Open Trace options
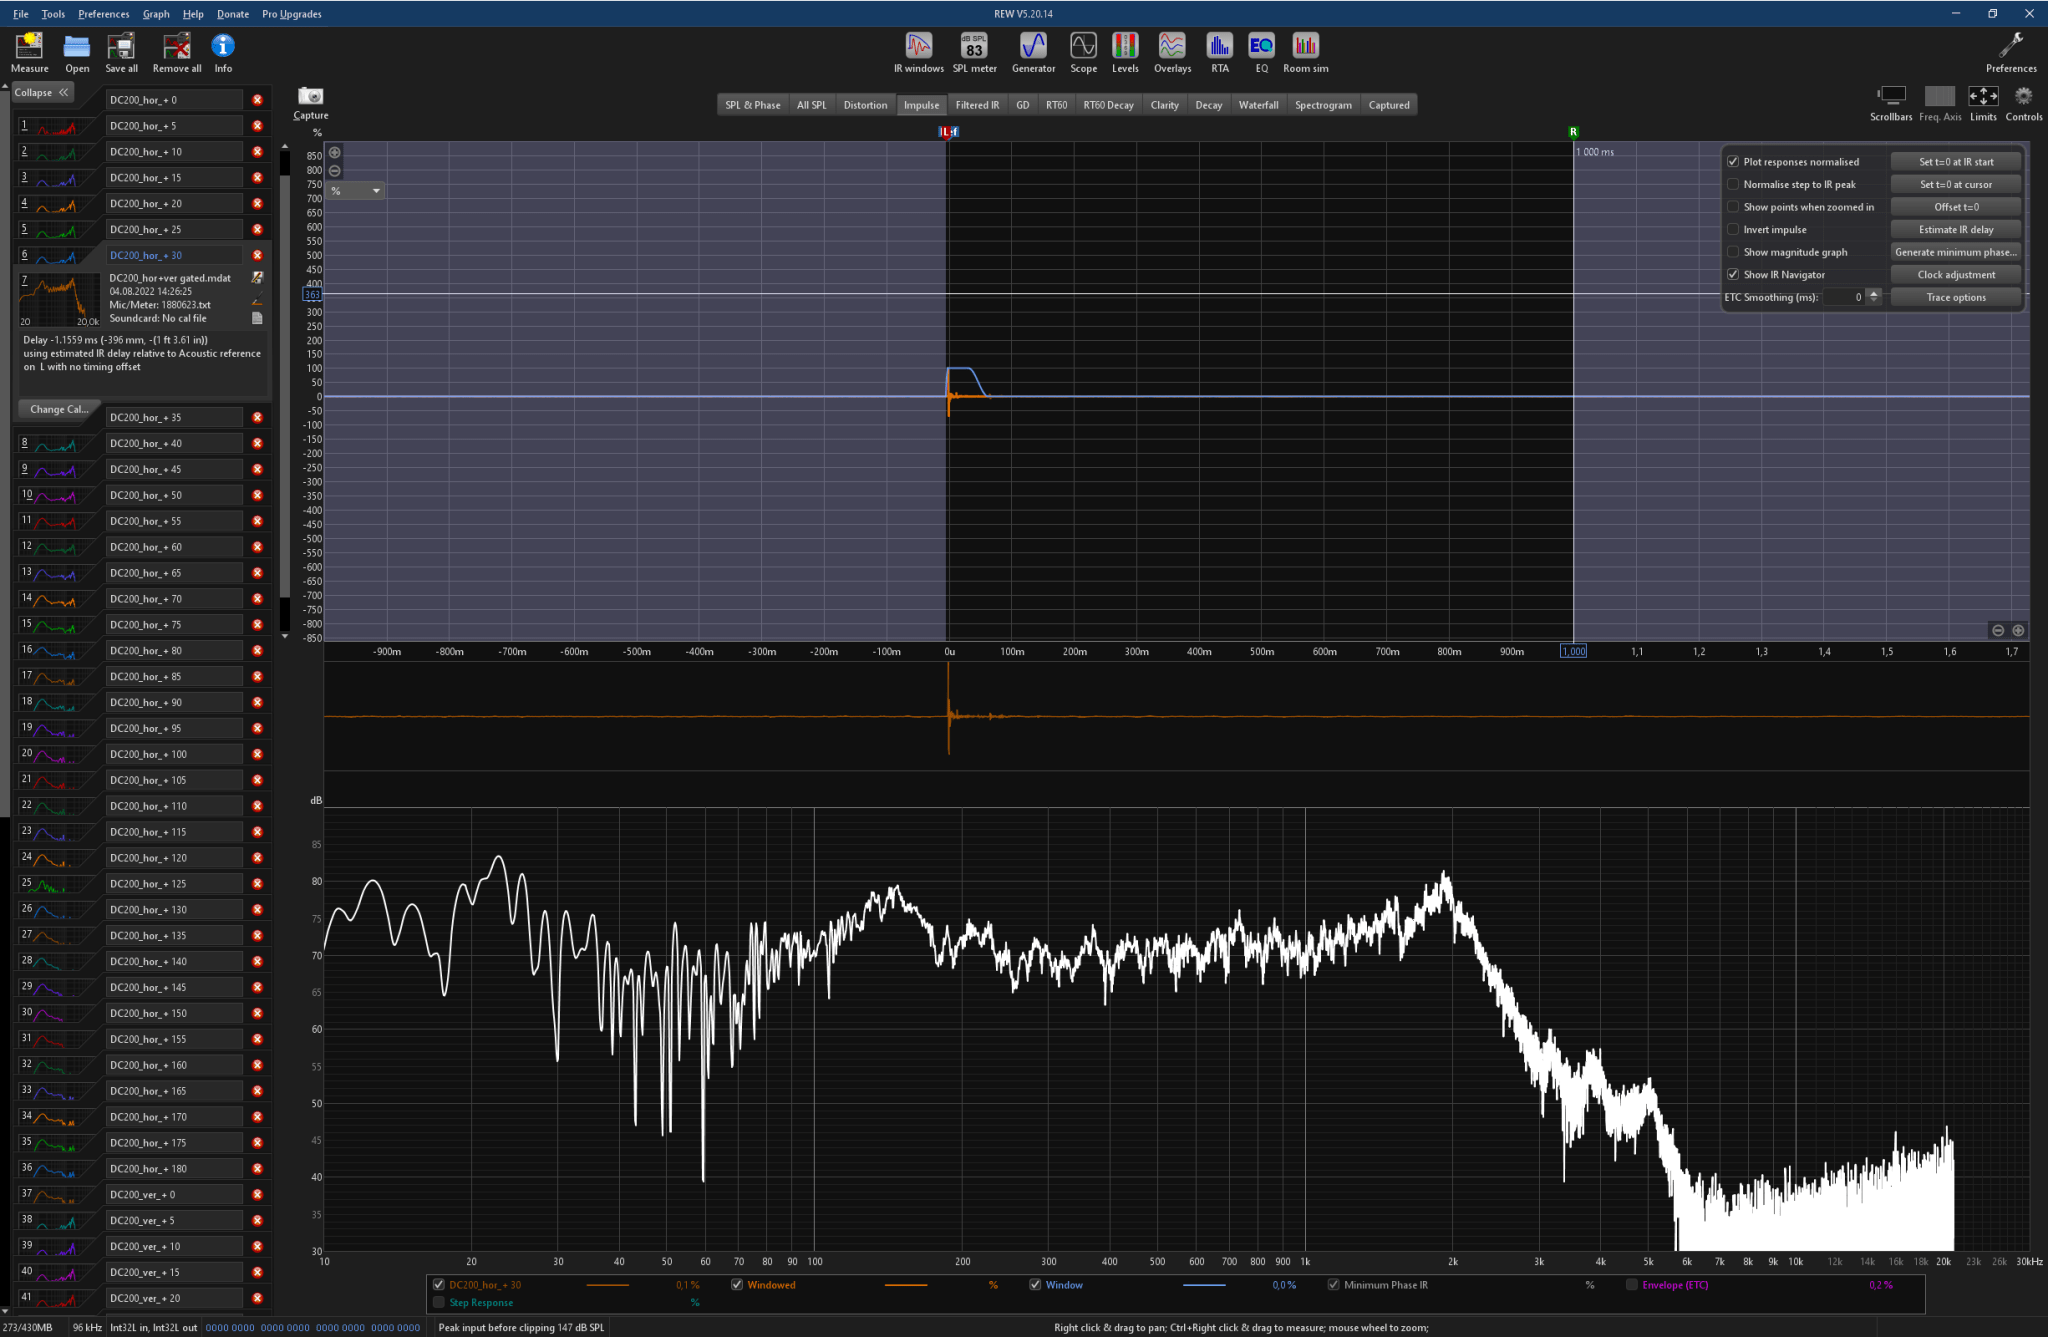 [1956, 297]
